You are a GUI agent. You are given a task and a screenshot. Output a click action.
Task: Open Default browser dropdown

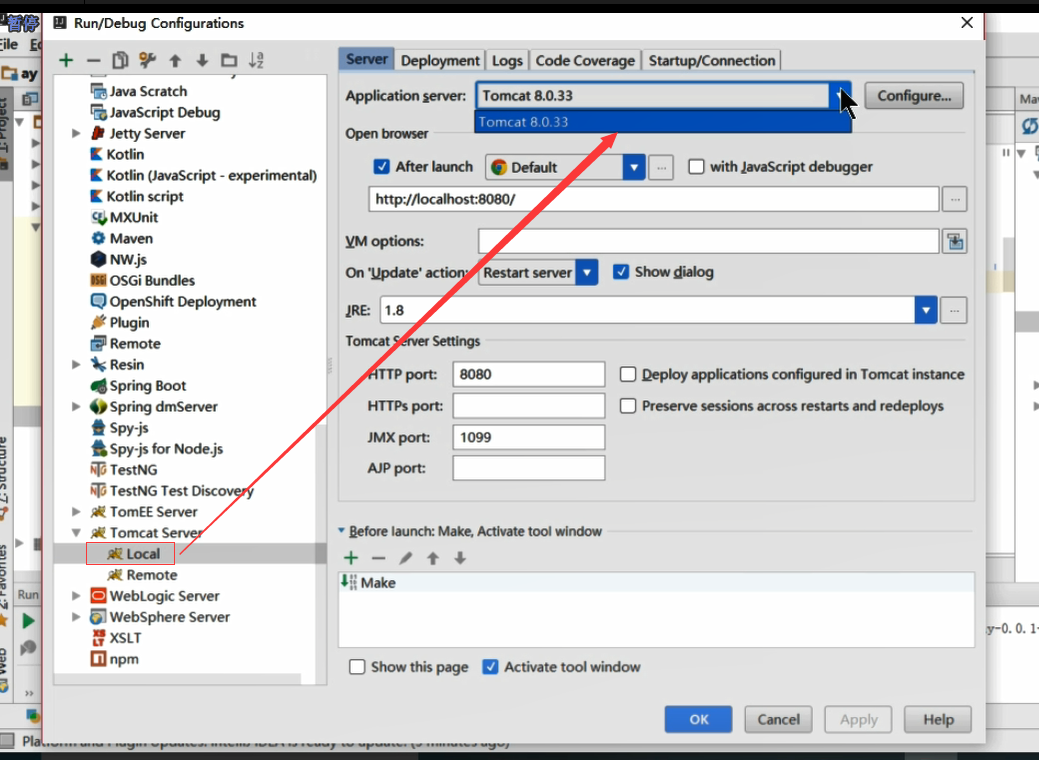(633, 167)
